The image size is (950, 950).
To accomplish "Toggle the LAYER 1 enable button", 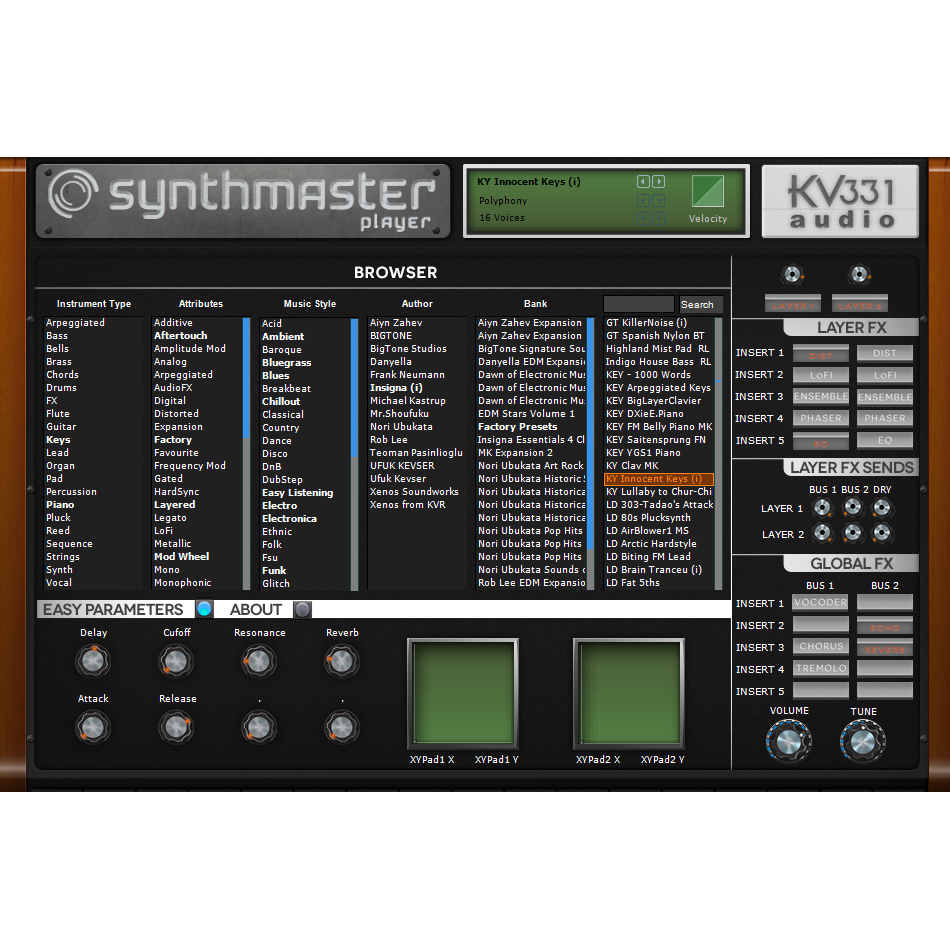I will (792, 302).
